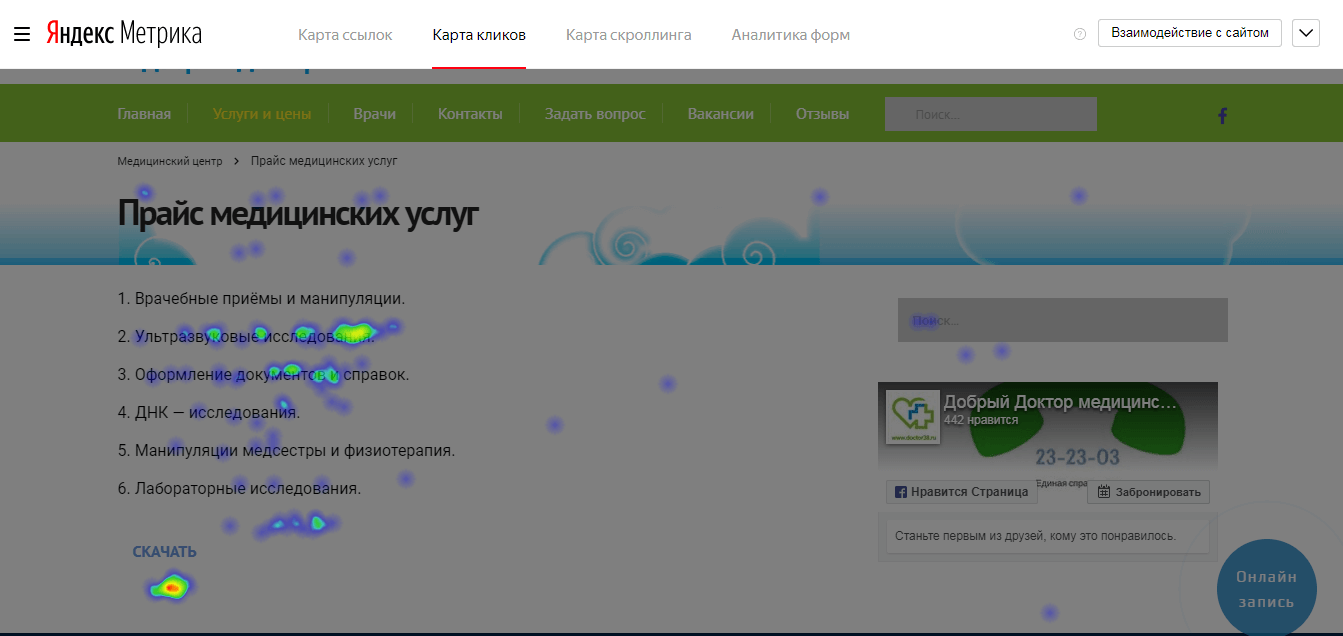Click the Отзывы navigation link

[822, 114]
